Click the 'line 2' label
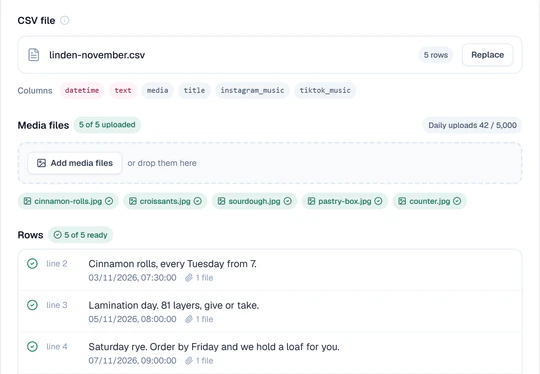Viewport: 540px width, 374px height. pyautogui.click(x=57, y=264)
